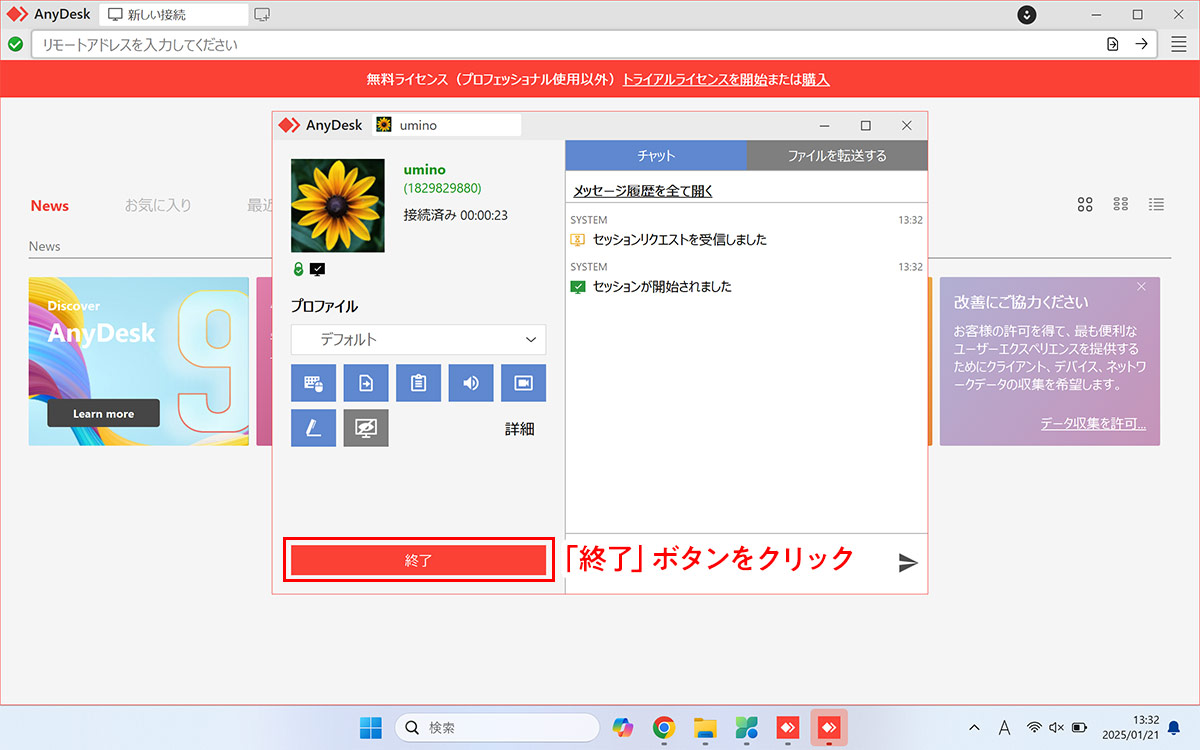Click green connection status check icon

point(15,44)
